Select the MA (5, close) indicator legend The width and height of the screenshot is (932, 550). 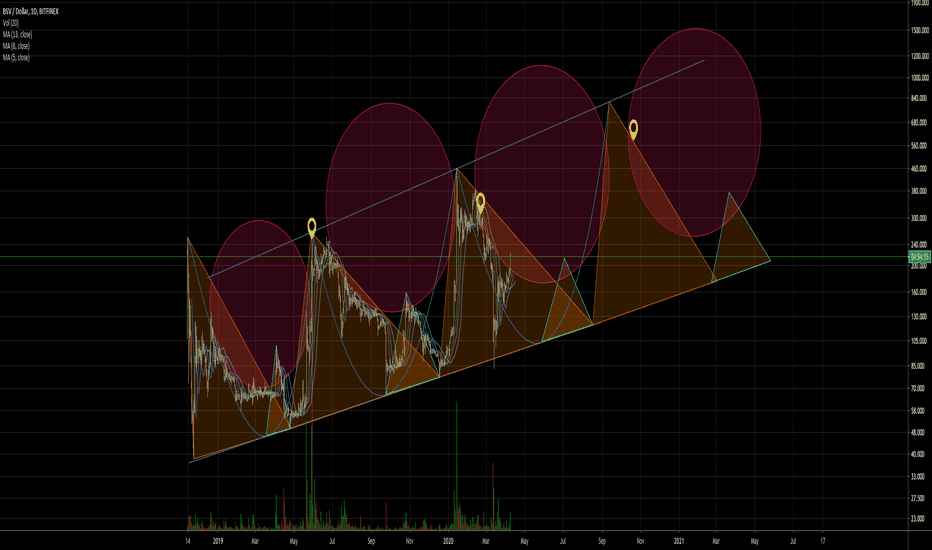(x=15, y=58)
